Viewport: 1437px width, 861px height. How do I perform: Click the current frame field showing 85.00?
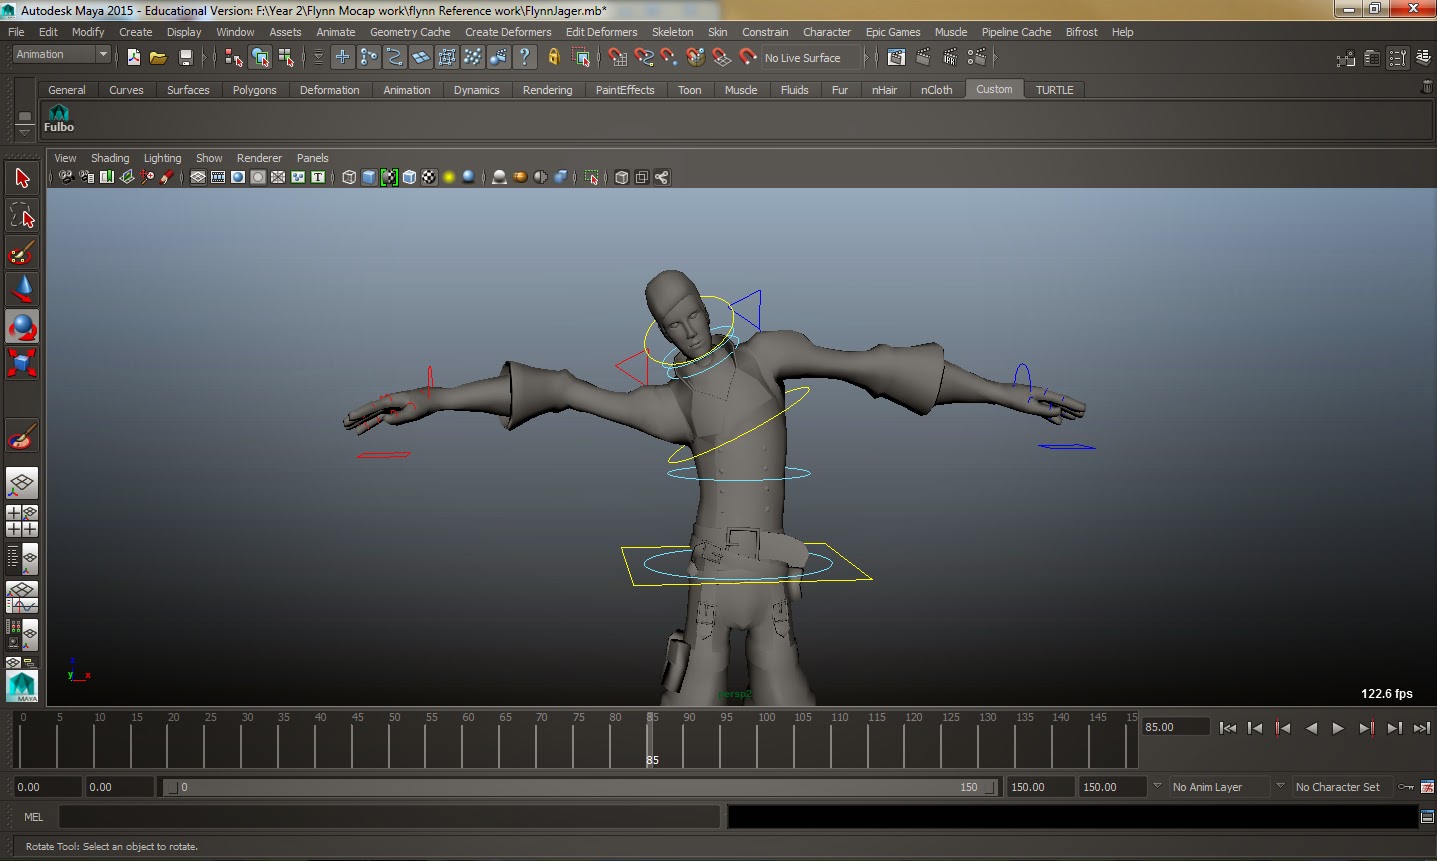(x=1176, y=727)
